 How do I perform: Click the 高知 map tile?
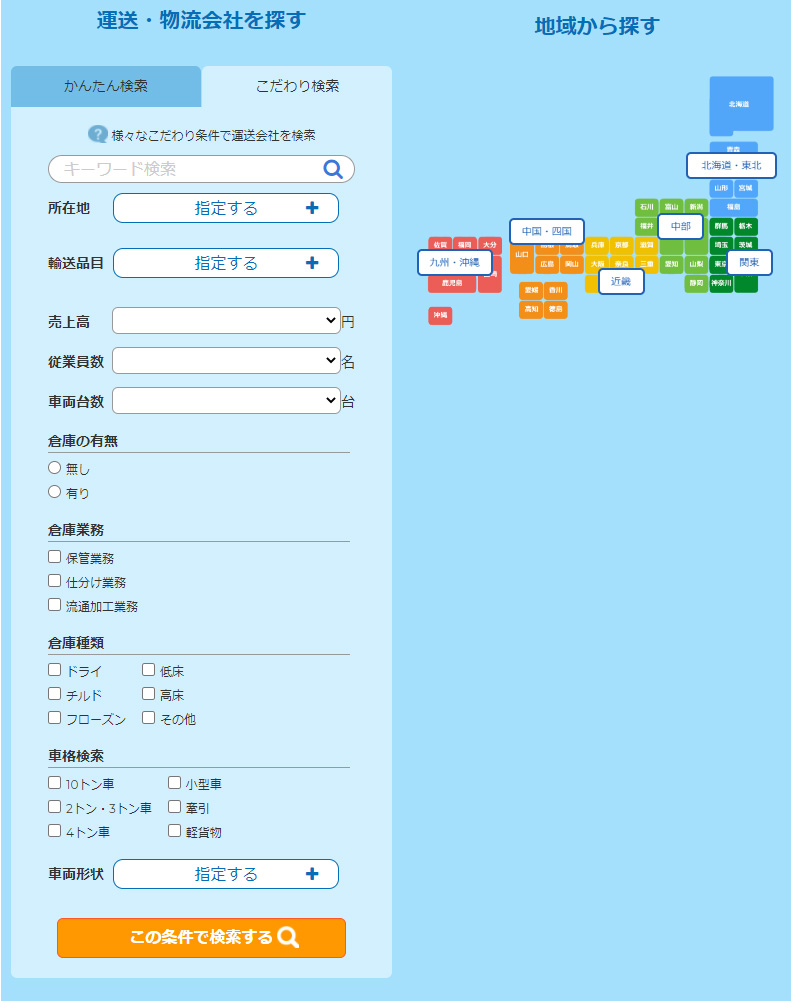tap(531, 310)
